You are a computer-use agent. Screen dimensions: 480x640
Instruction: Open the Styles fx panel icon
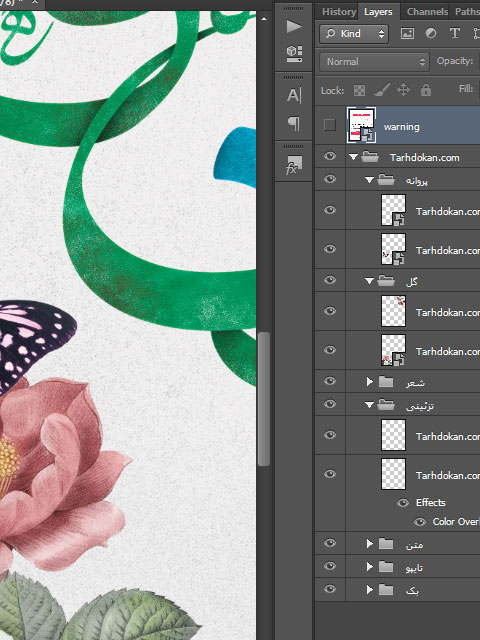point(294,165)
